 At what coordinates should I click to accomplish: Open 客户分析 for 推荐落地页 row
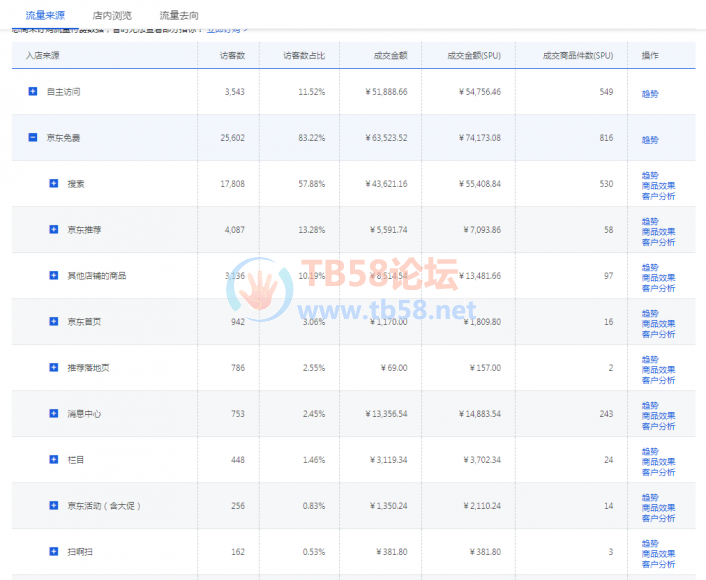(658, 380)
